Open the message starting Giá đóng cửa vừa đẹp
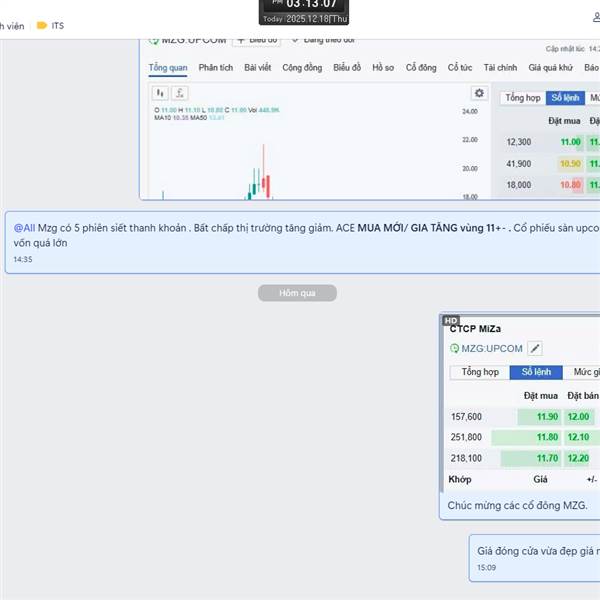Screen dimensions: 600x600 point(535,558)
